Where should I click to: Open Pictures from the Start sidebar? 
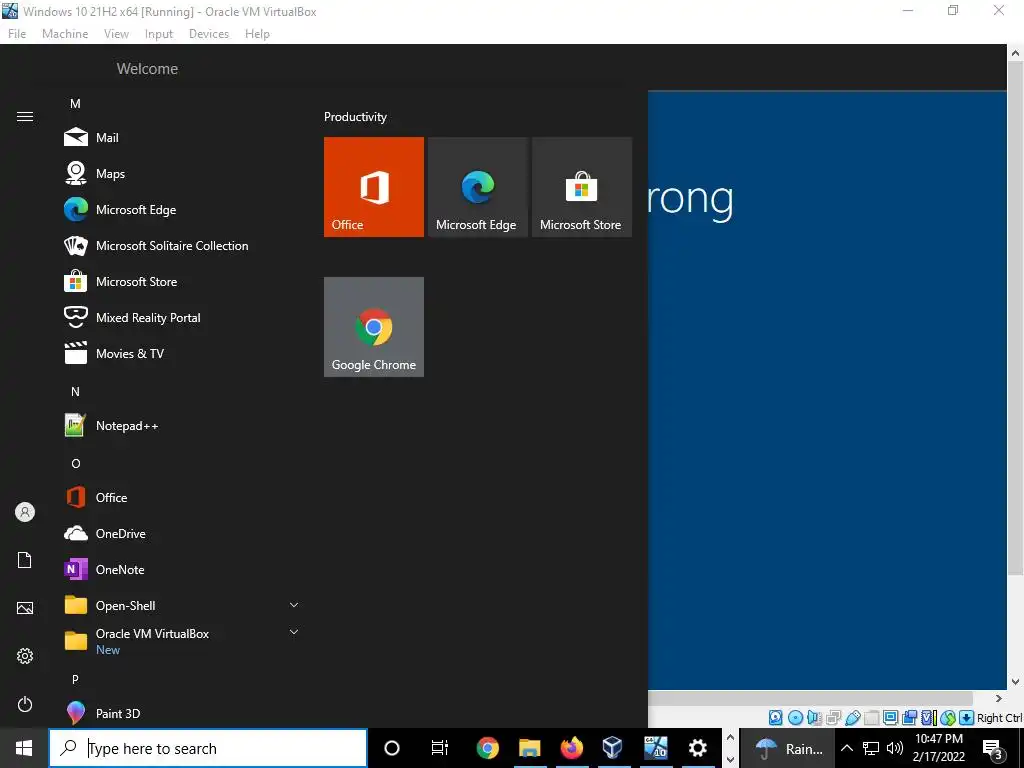point(25,608)
